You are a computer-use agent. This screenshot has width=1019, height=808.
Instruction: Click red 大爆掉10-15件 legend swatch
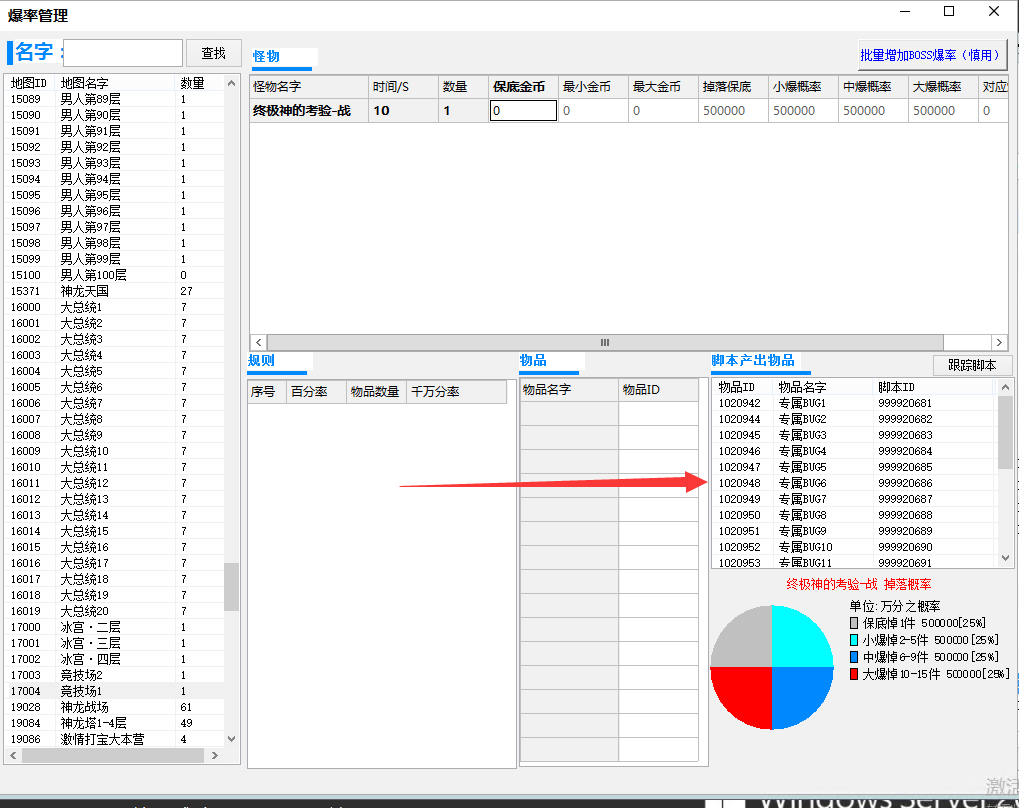(x=854, y=674)
